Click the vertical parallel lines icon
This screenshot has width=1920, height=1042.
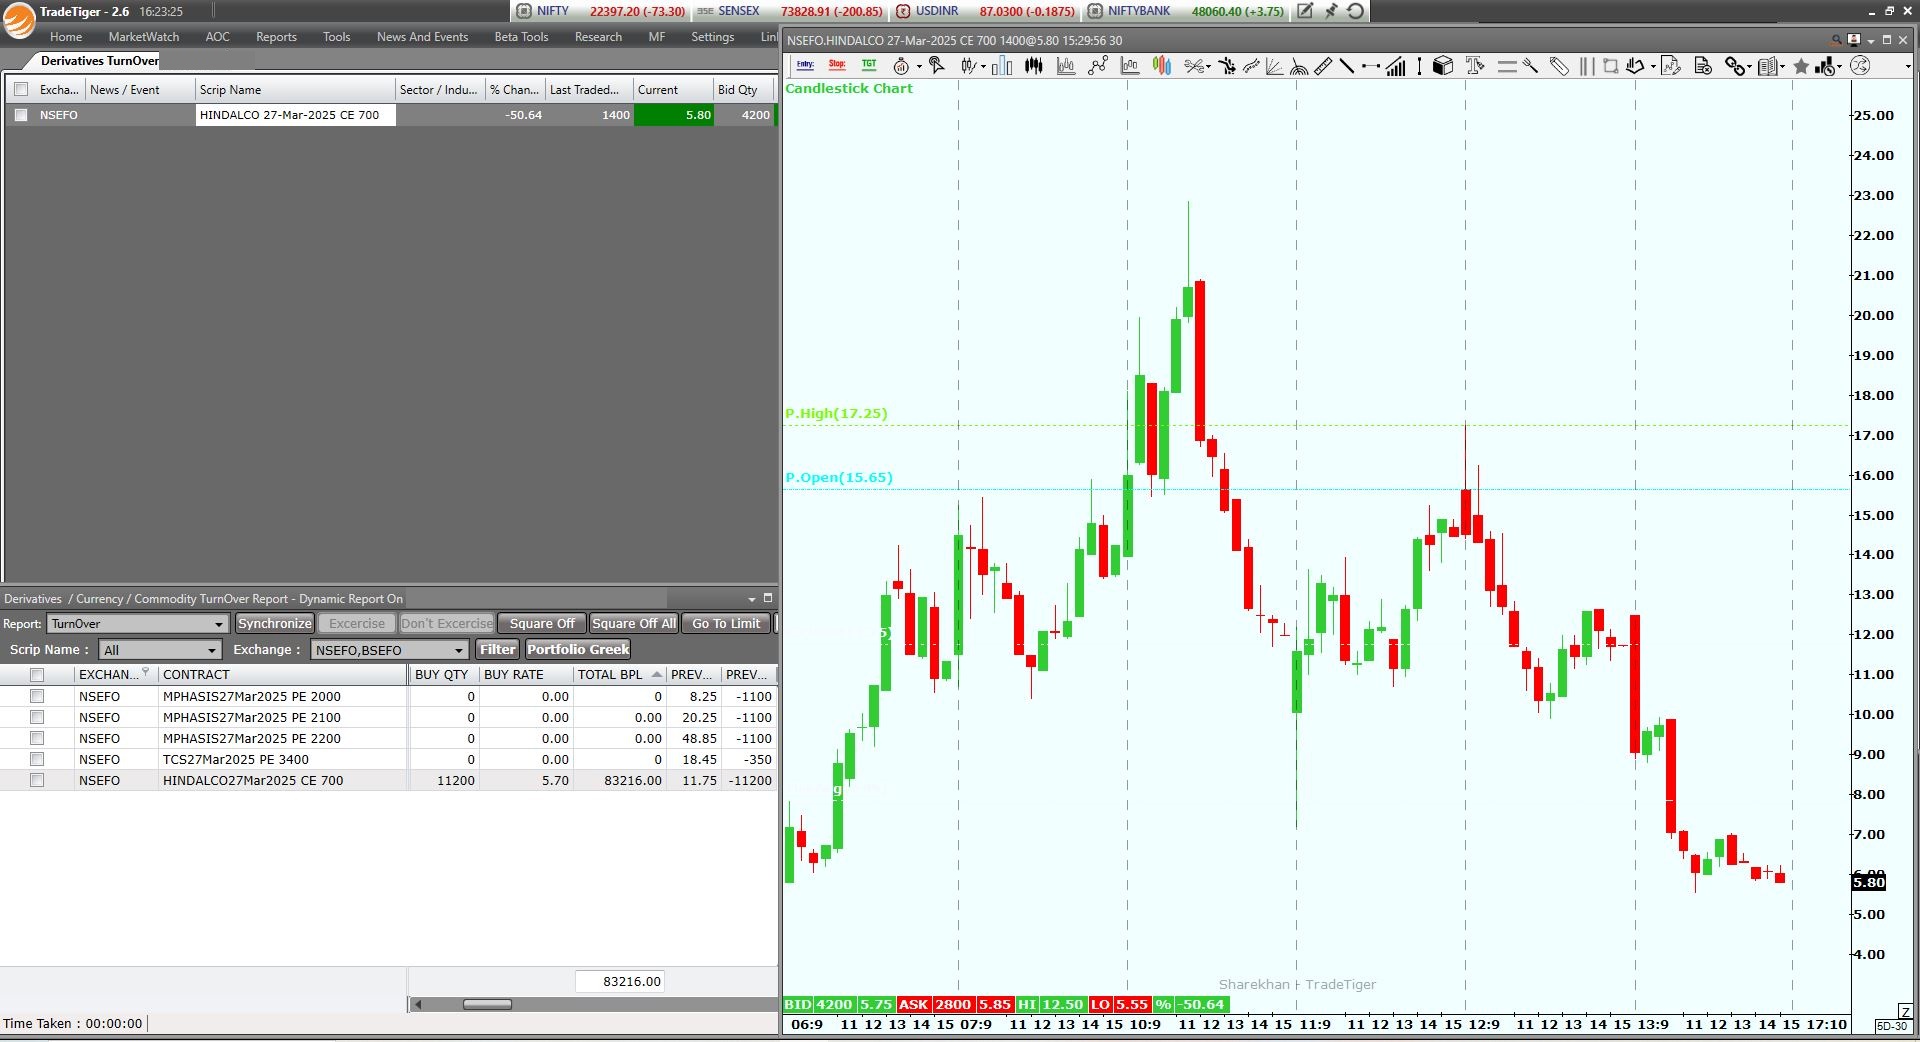pos(1587,66)
